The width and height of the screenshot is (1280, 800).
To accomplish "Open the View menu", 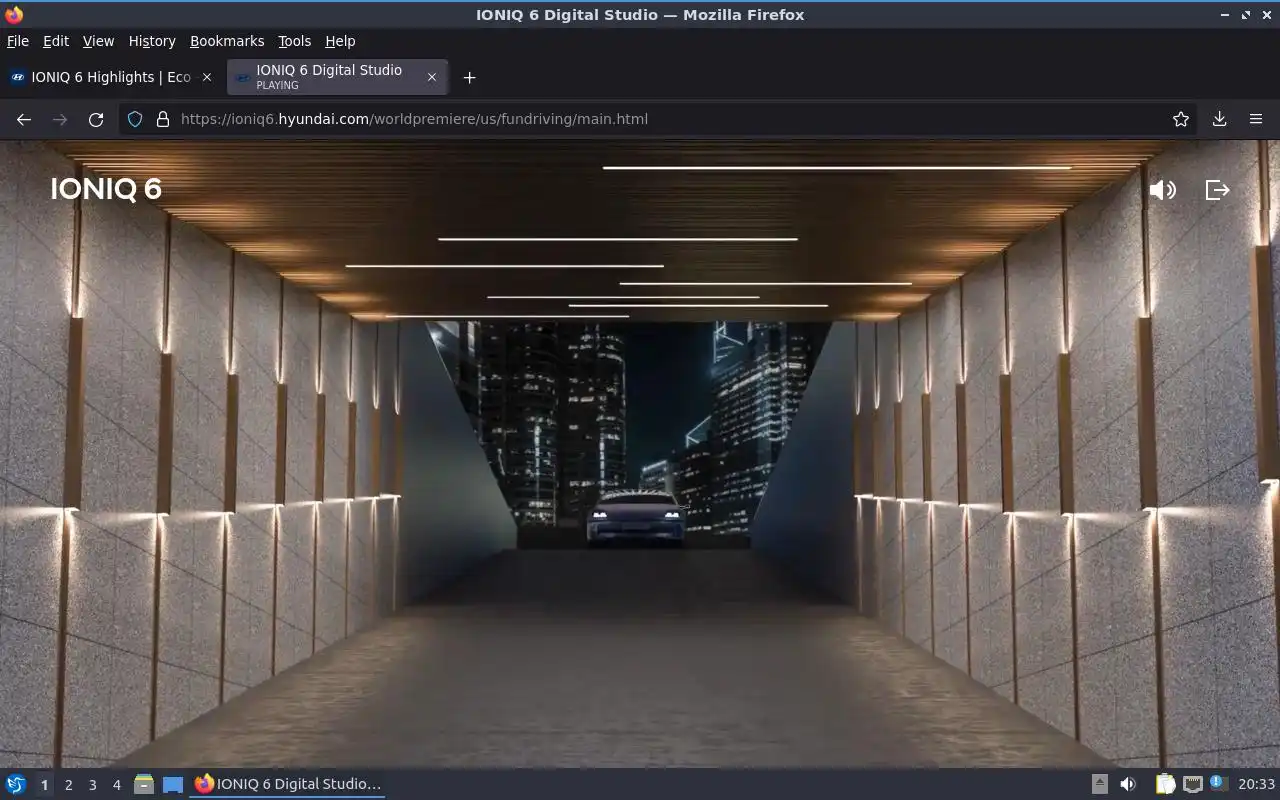I will click(98, 41).
